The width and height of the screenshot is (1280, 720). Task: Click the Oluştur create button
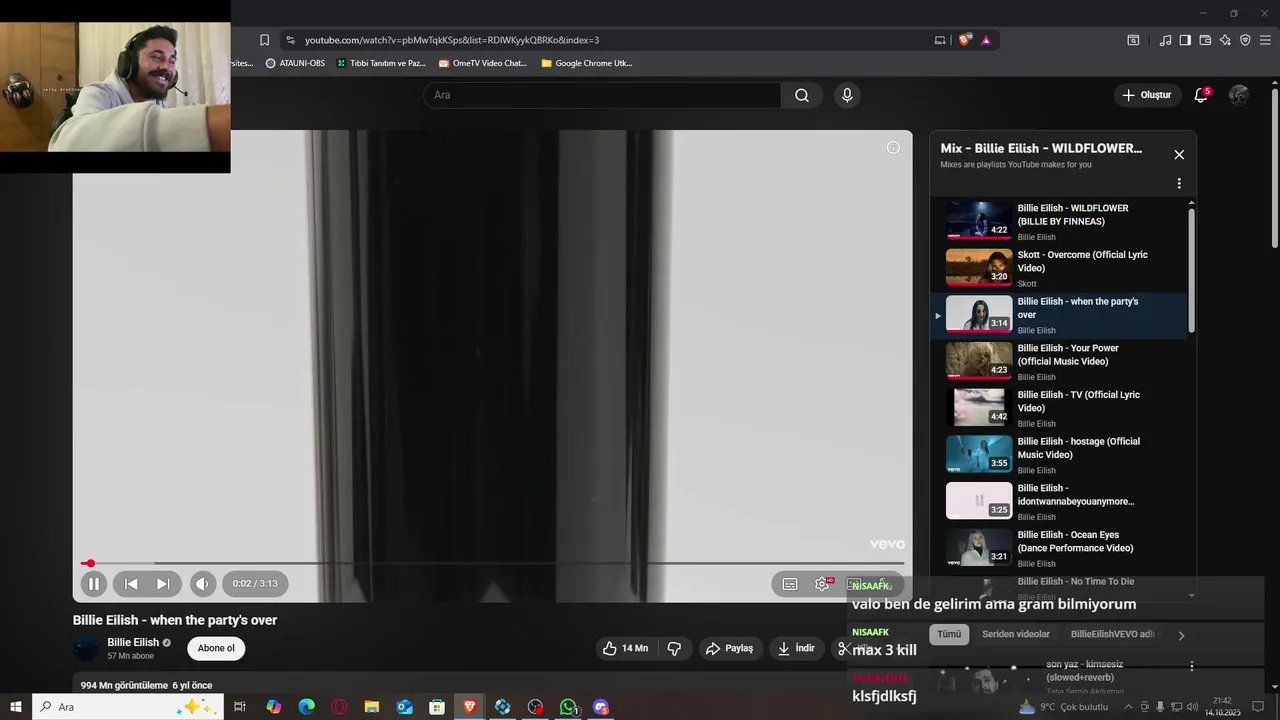point(1147,95)
